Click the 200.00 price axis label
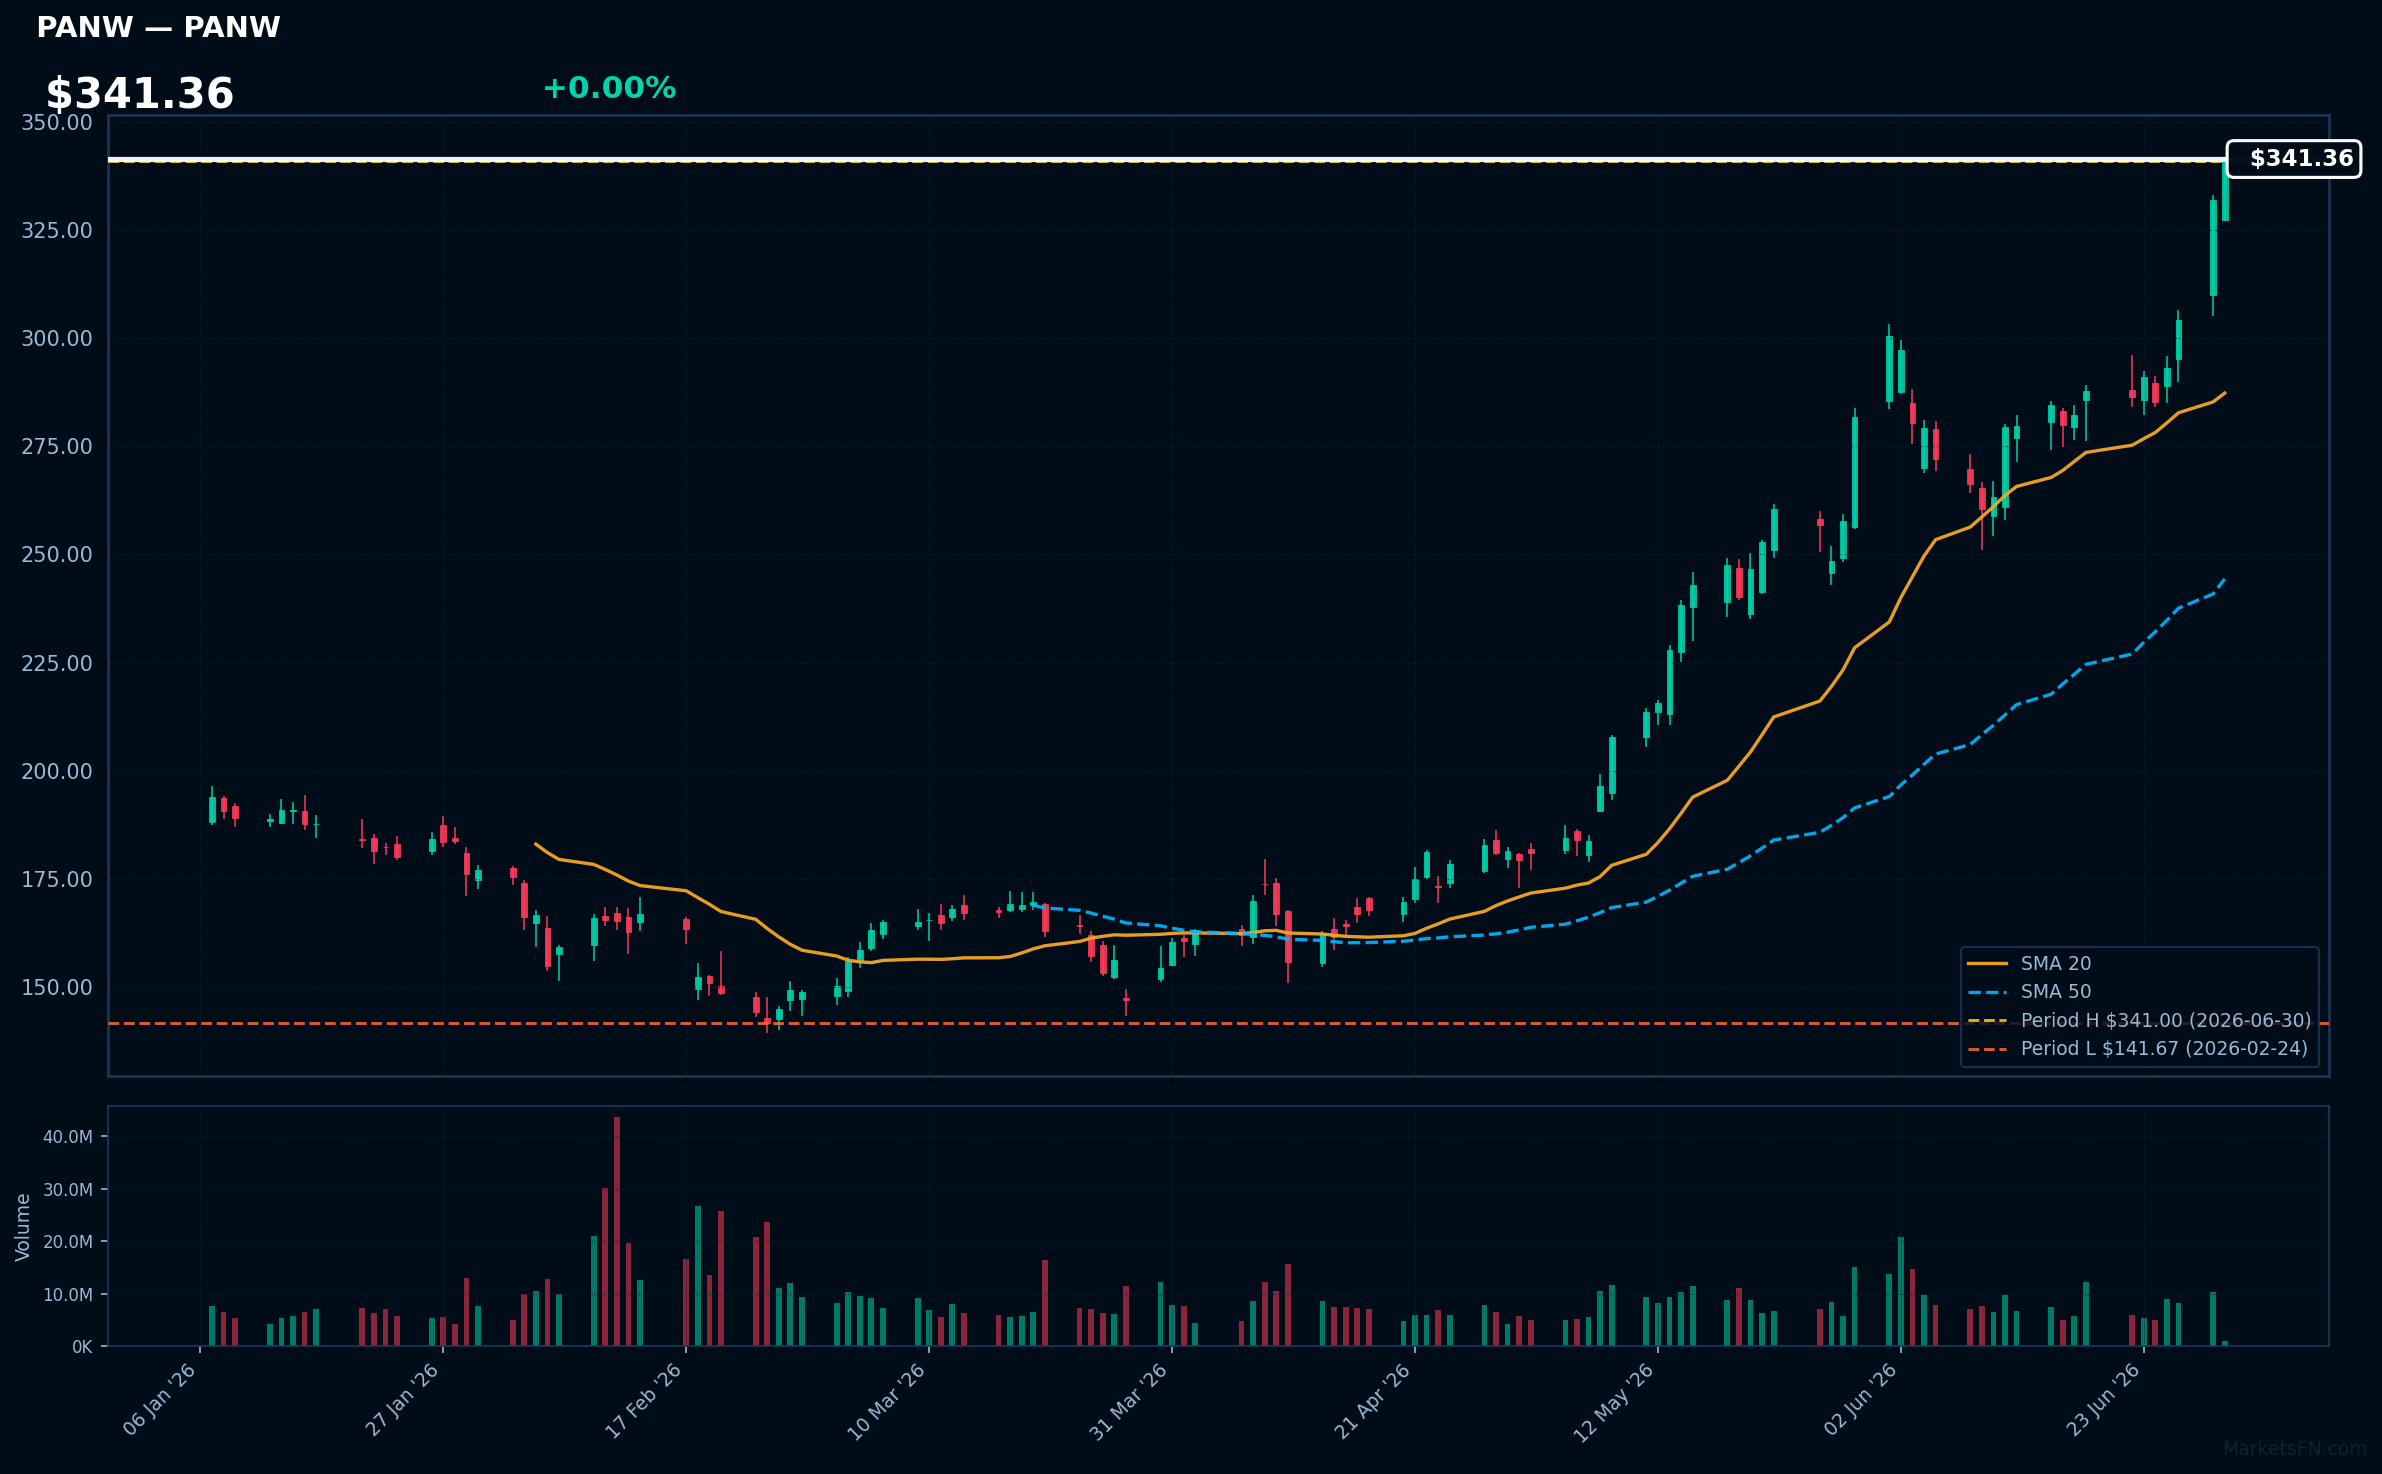This screenshot has height=1474, width=2382. coord(57,772)
